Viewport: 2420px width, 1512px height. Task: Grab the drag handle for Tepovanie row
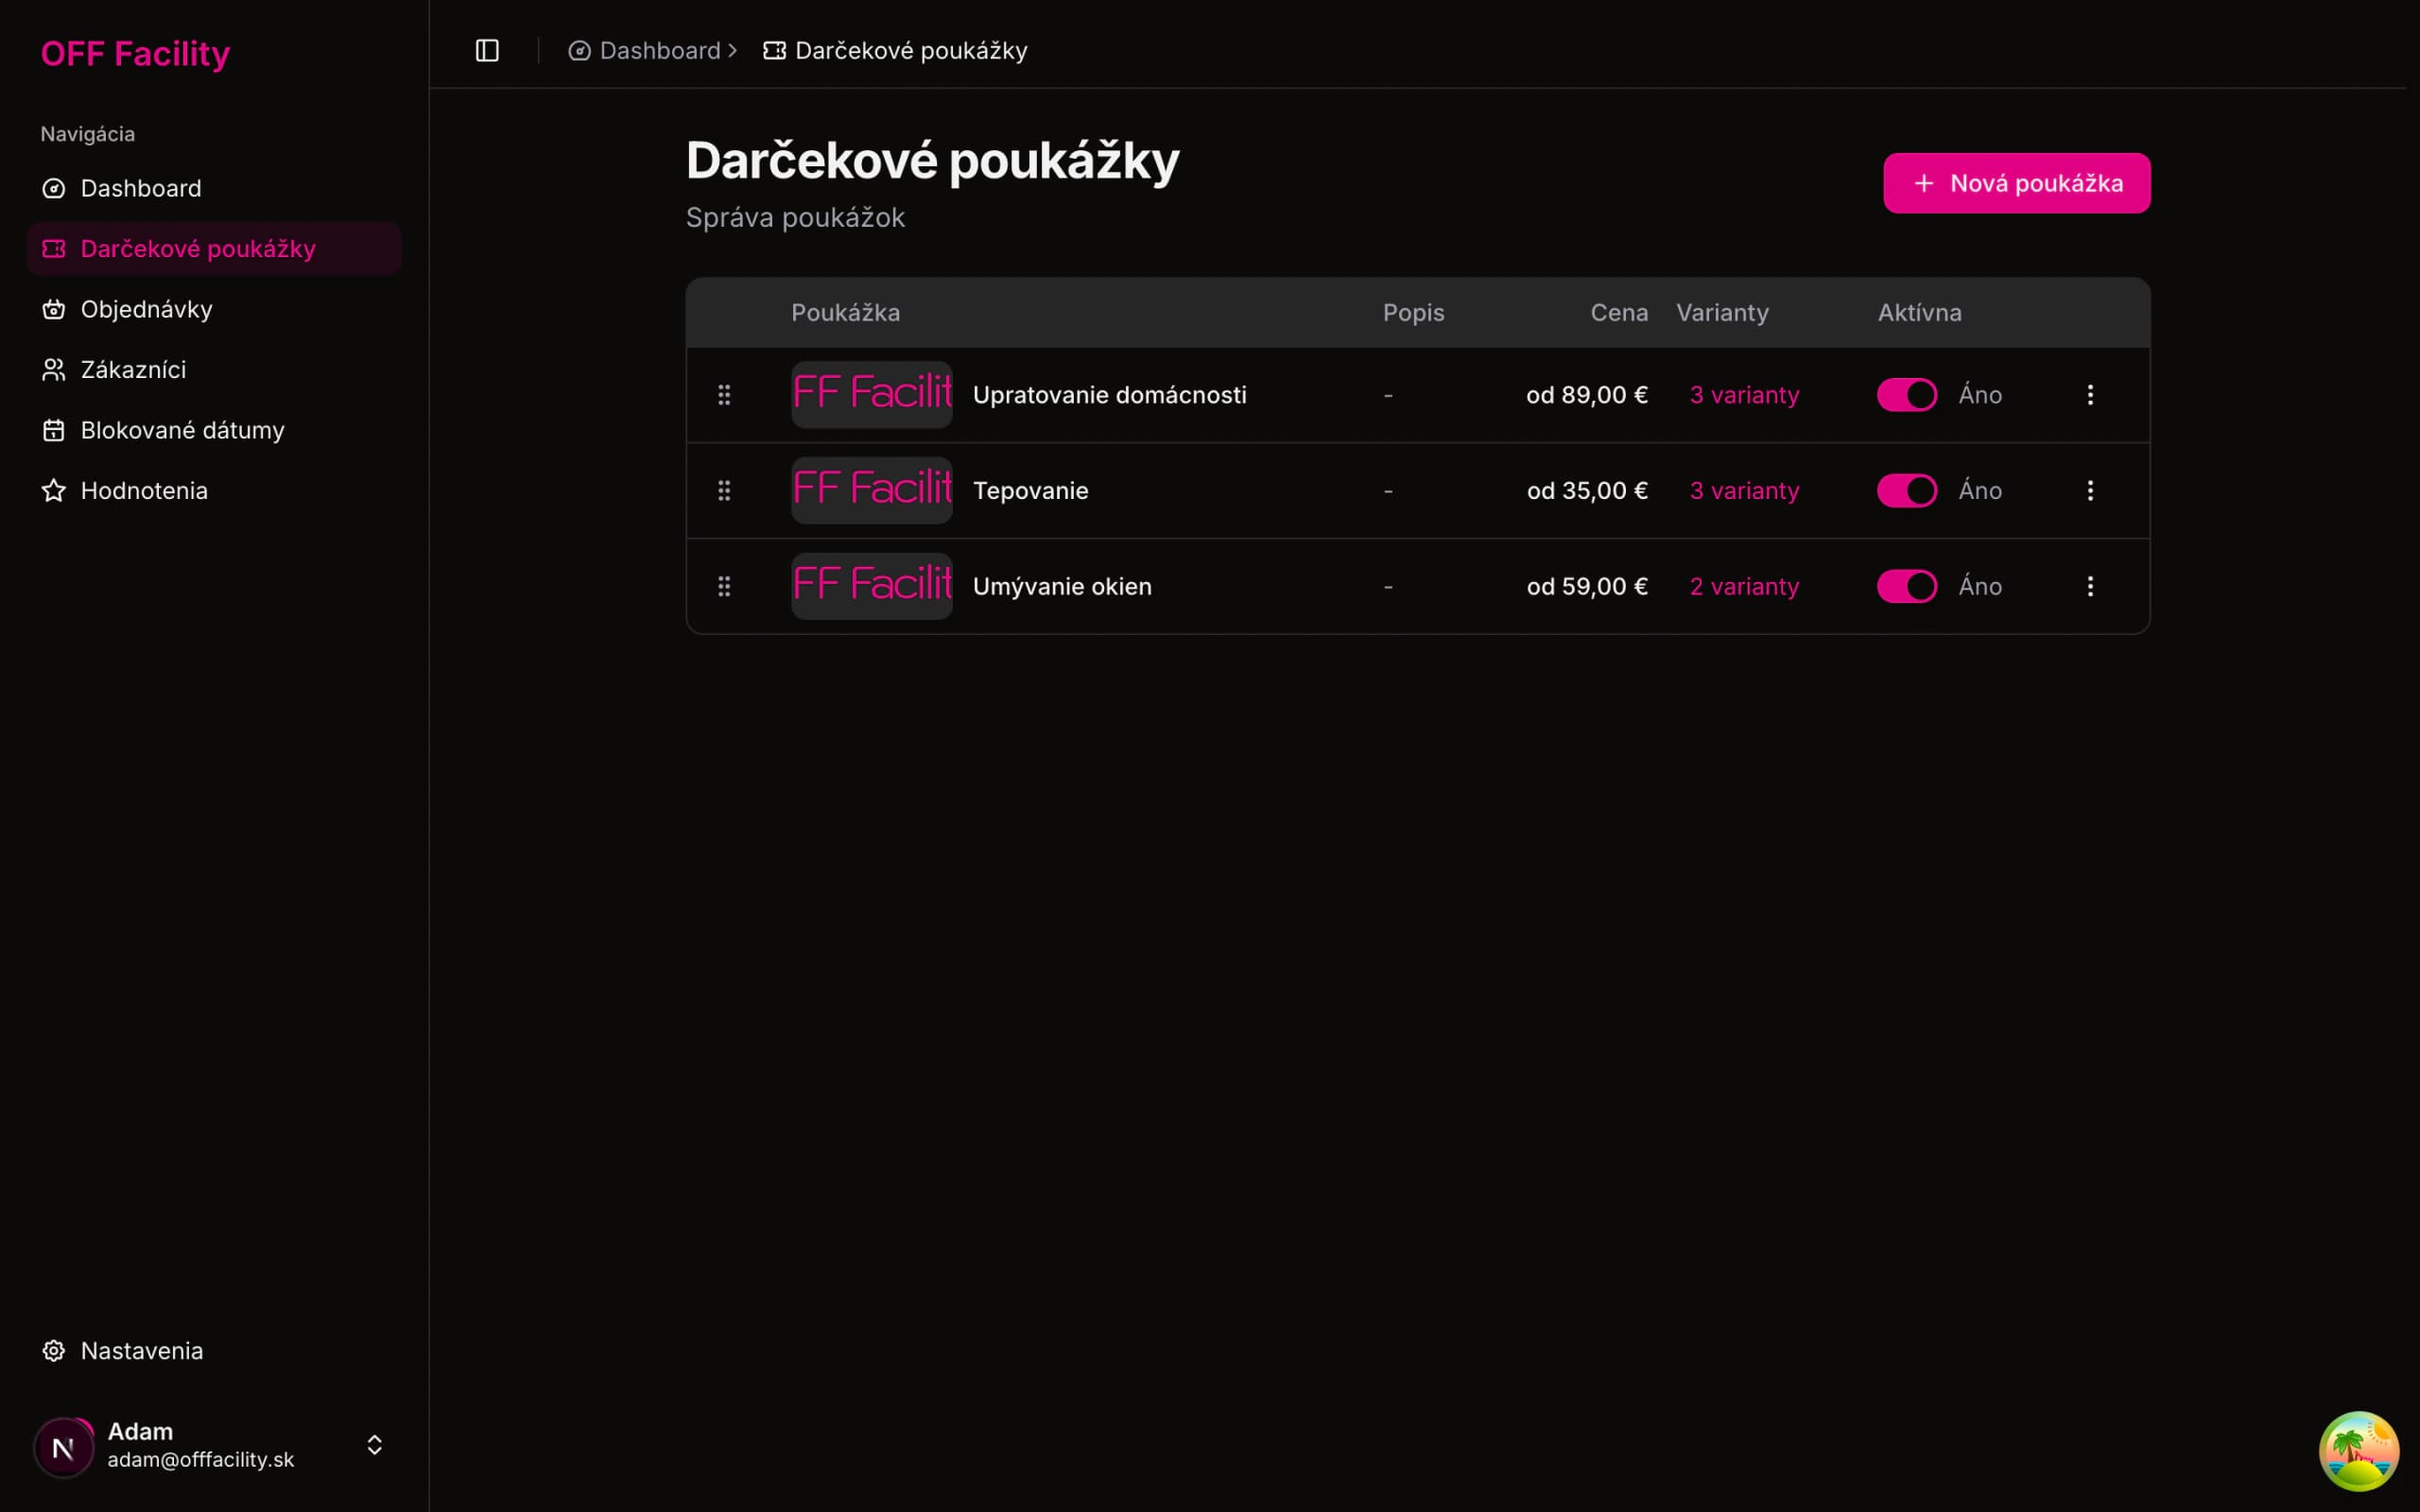click(x=724, y=490)
